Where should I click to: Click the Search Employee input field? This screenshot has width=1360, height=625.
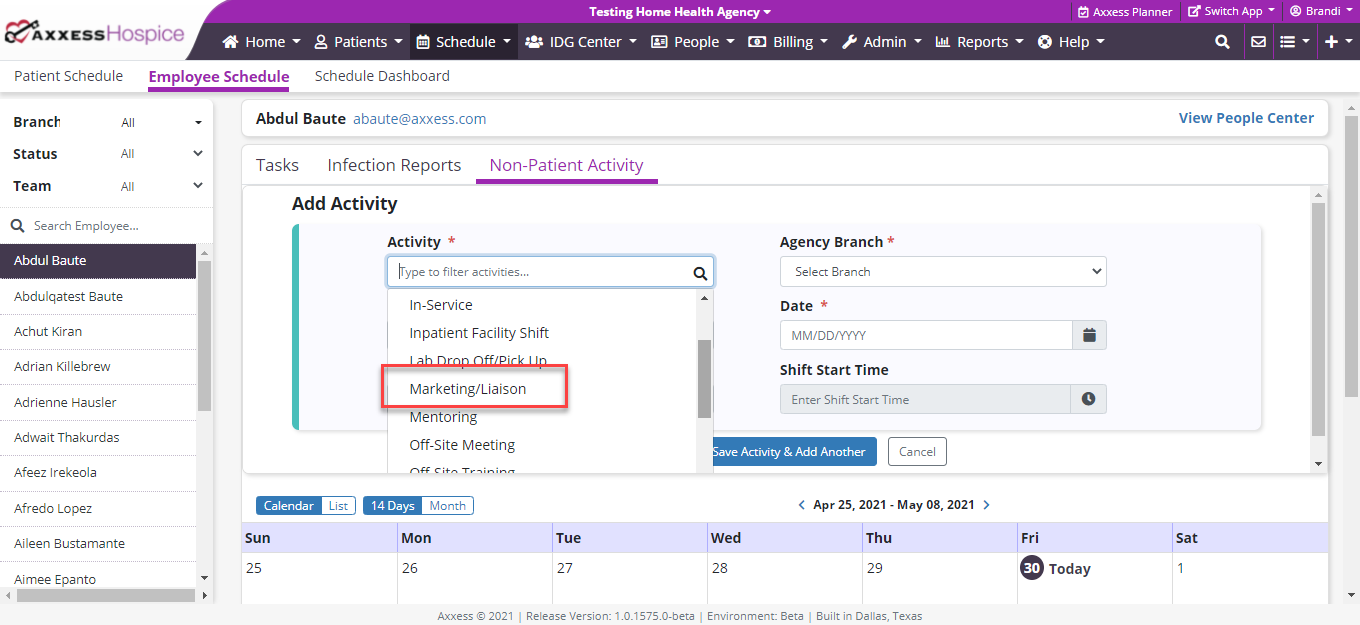point(110,226)
